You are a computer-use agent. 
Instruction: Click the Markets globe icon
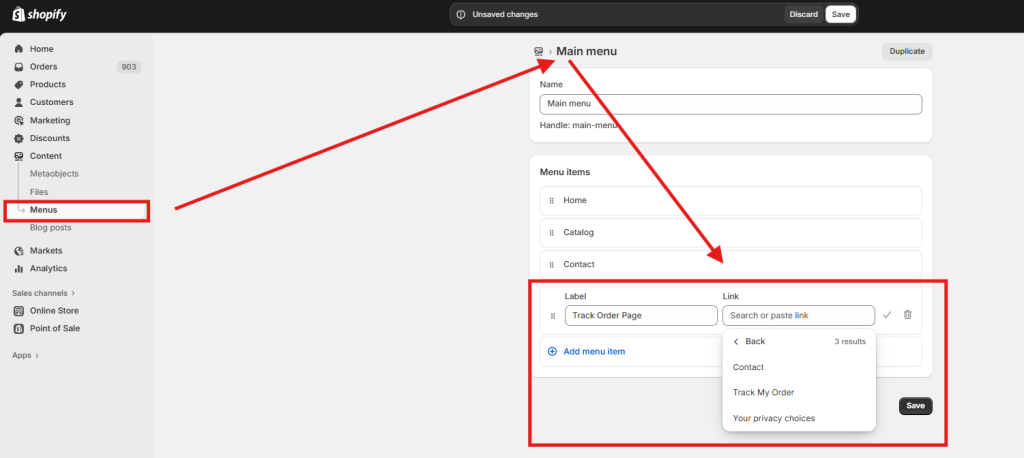pyautogui.click(x=18, y=251)
